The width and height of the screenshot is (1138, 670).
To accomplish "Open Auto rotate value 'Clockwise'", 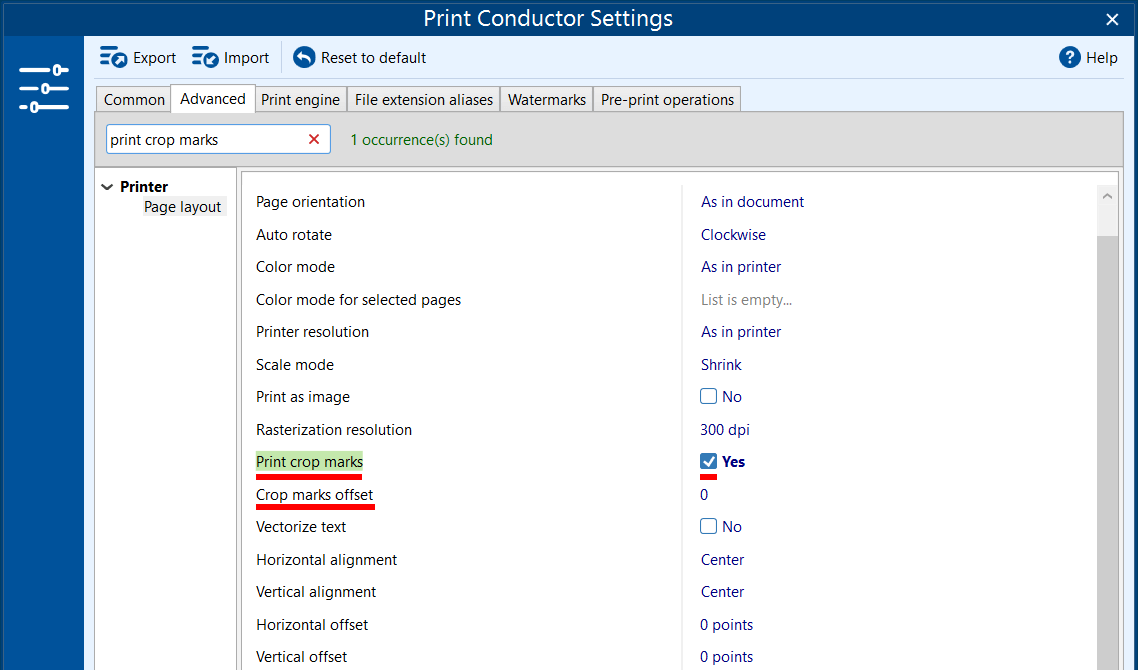I will tap(733, 235).
